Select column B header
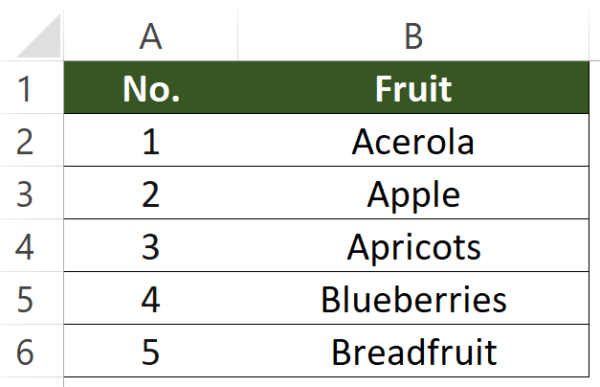This screenshot has width=600, height=387. tap(413, 36)
